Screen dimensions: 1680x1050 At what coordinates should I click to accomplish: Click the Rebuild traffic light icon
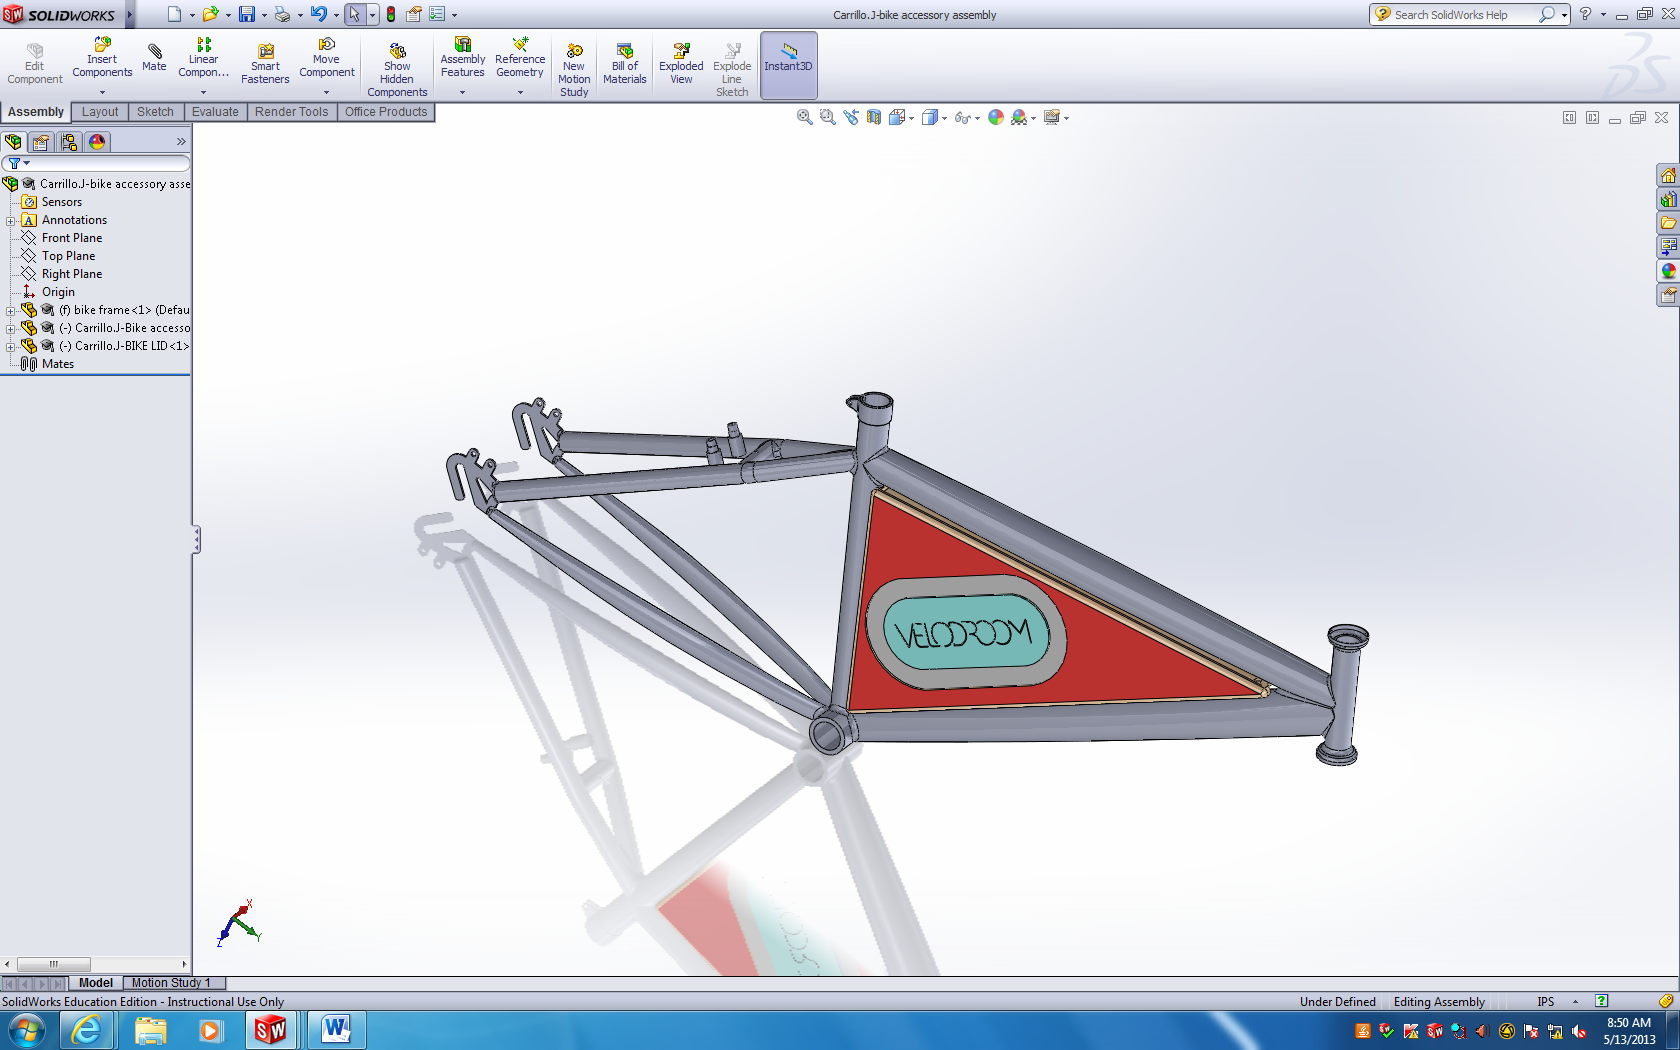(391, 14)
